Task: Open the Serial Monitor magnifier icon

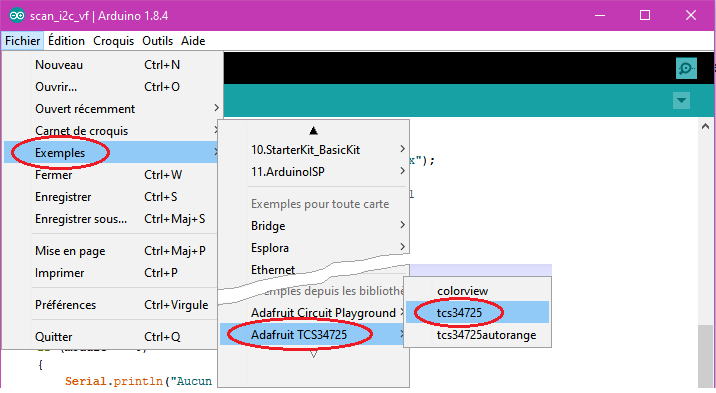Action: (x=686, y=68)
